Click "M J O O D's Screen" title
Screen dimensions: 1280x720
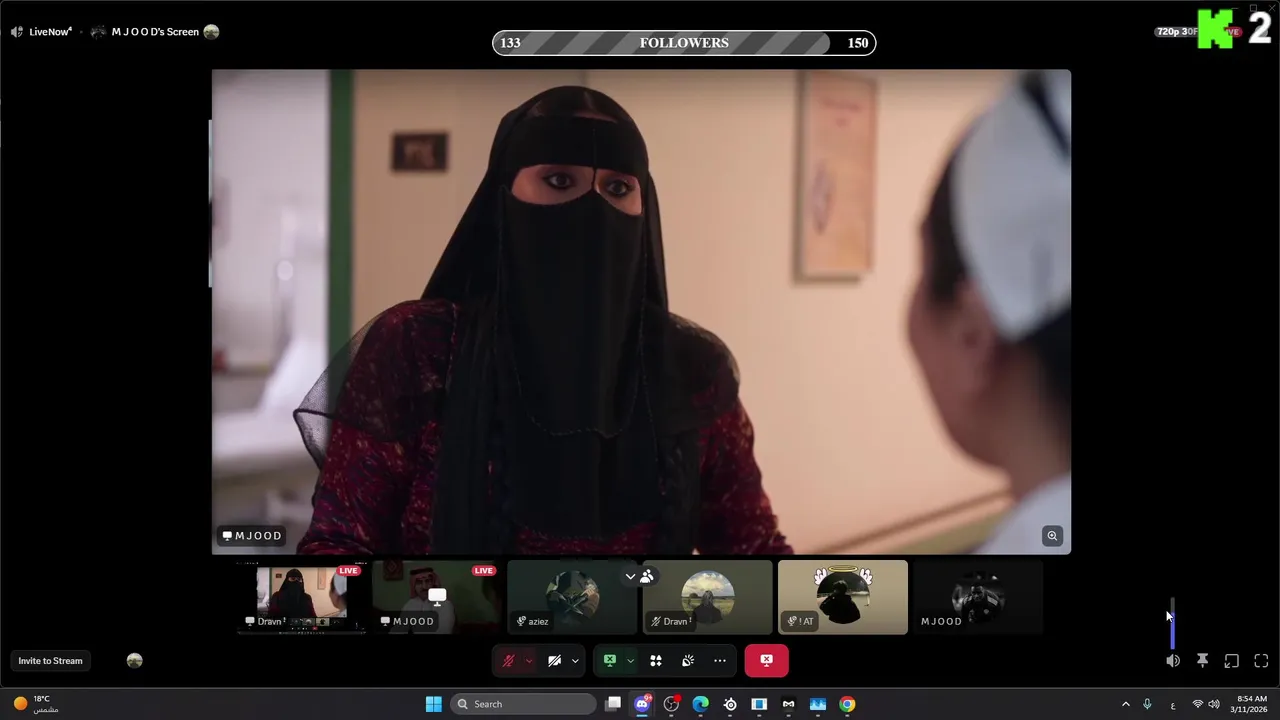click(x=155, y=32)
